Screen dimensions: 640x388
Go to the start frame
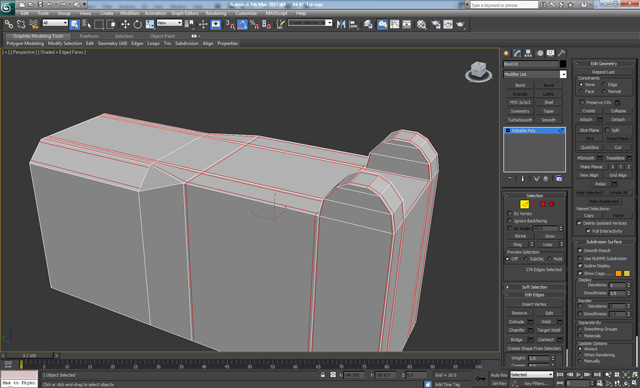pyautogui.click(x=560, y=375)
